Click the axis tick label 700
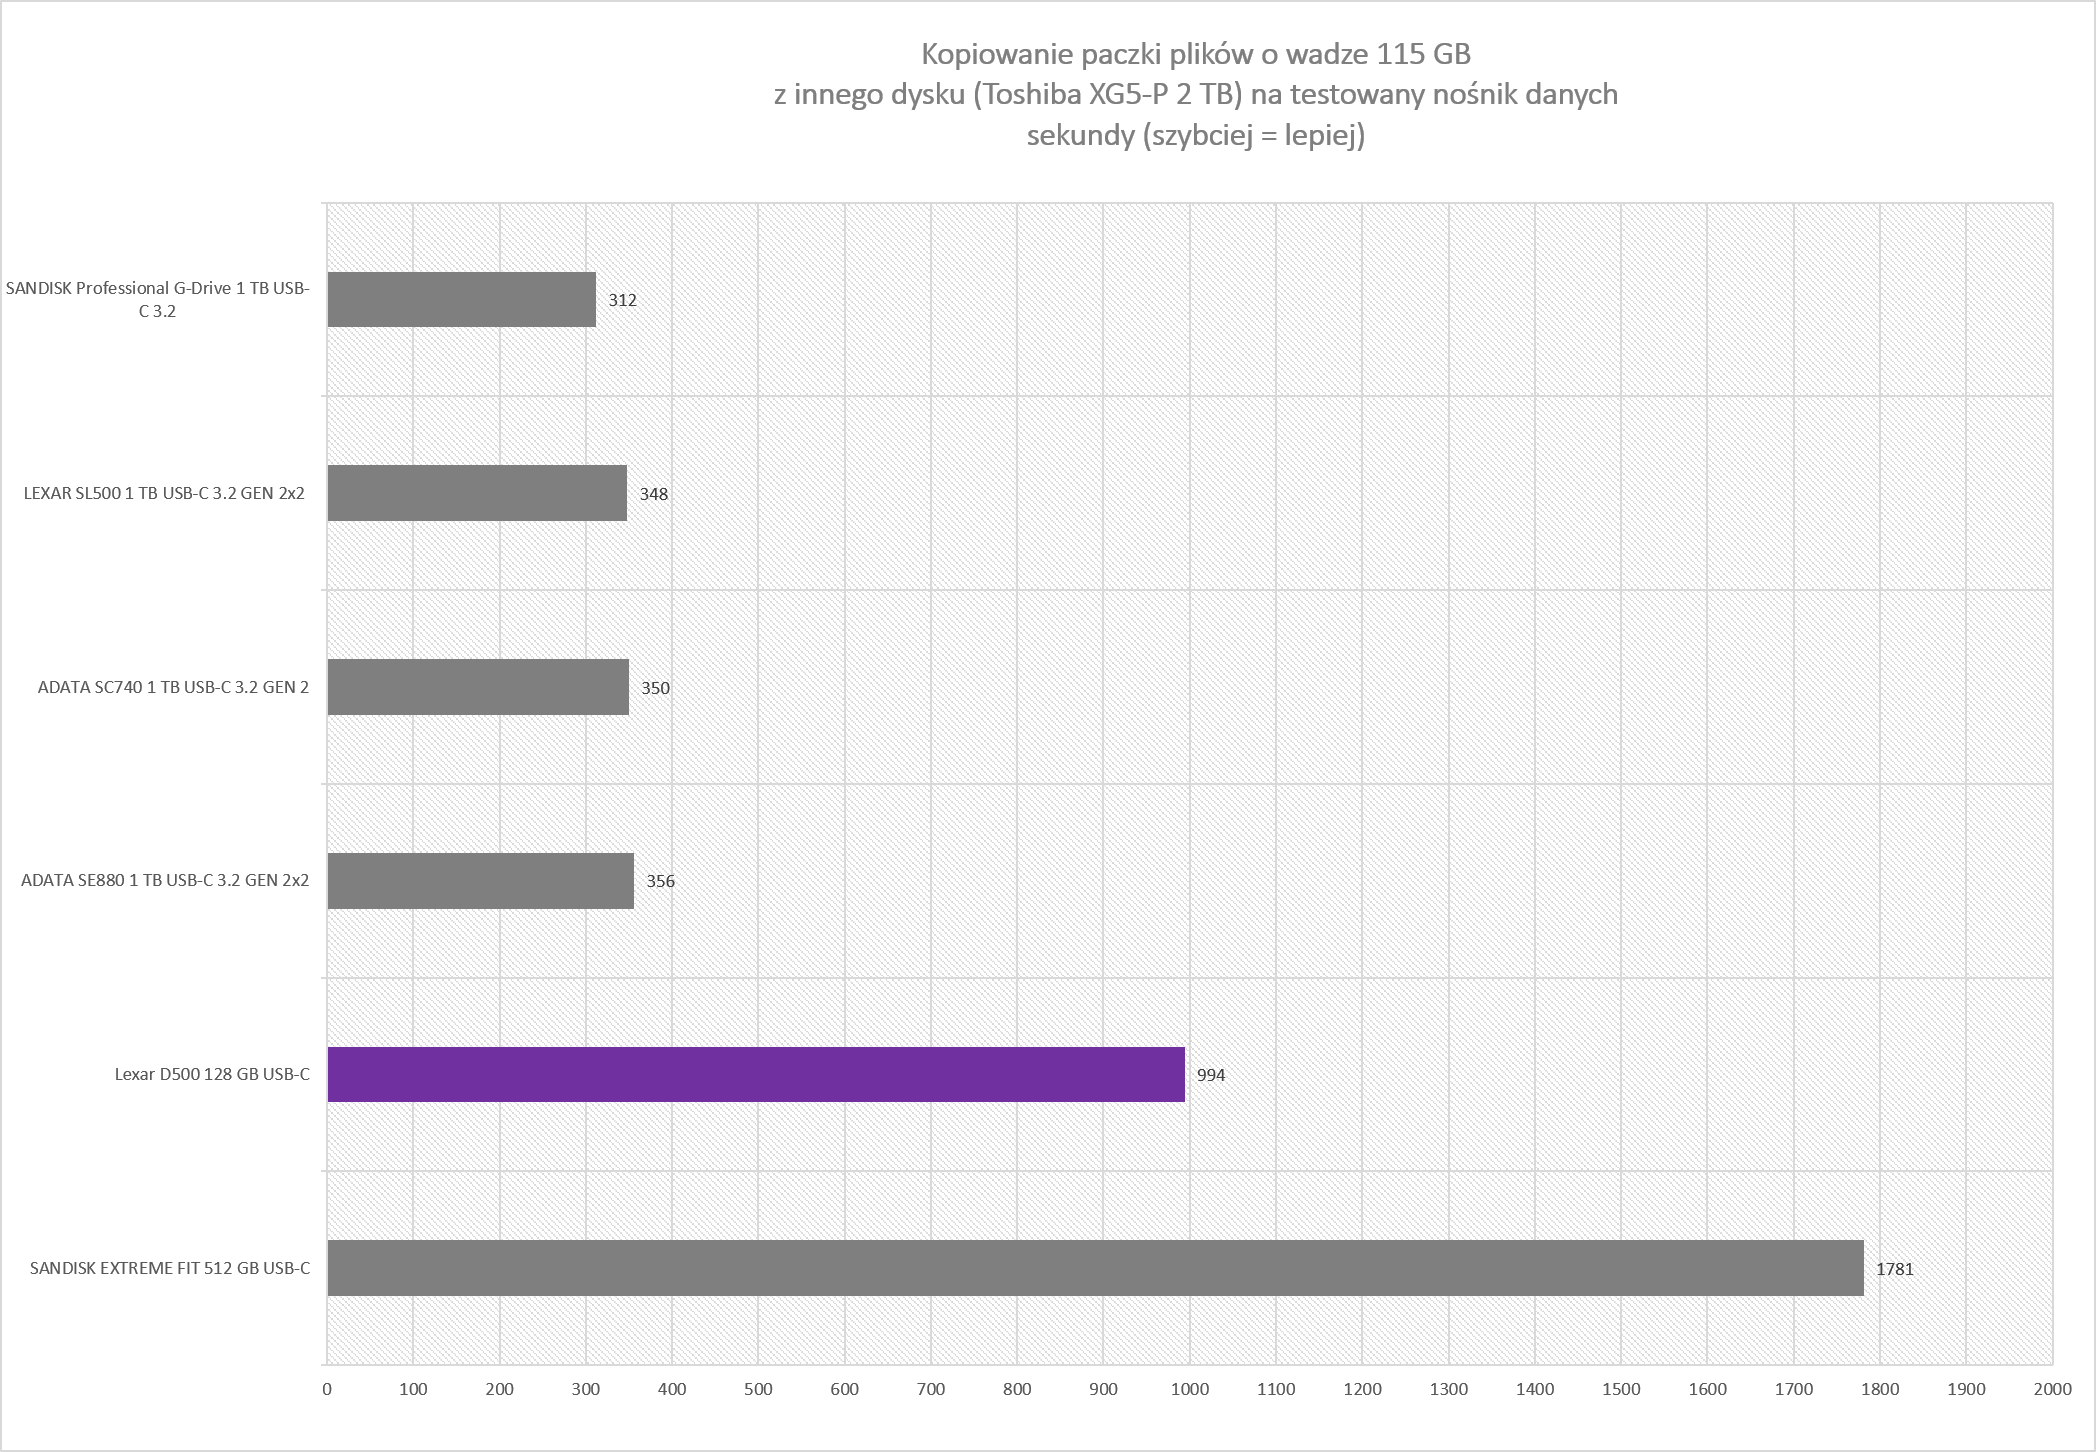The image size is (2096, 1452). (931, 1389)
